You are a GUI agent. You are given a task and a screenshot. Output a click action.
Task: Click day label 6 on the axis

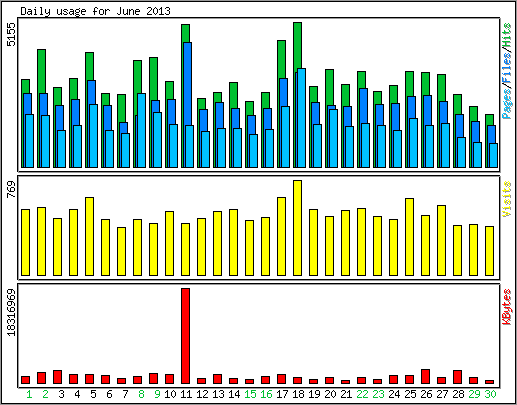point(109,395)
